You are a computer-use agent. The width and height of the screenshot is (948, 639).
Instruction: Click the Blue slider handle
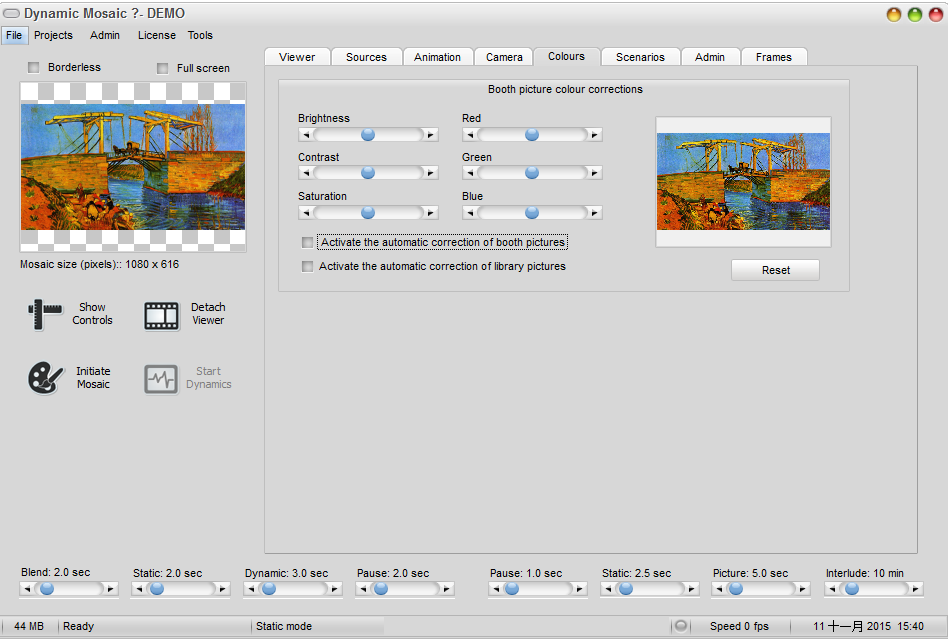point(532,213)
